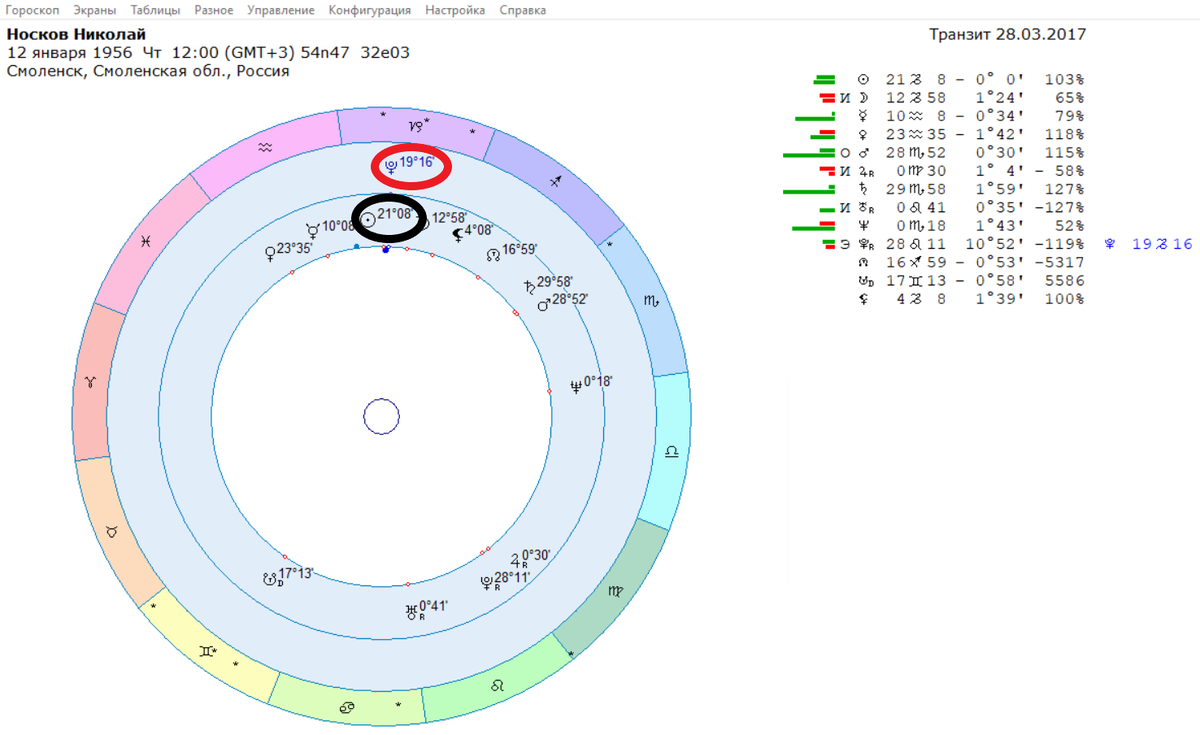Click the Aquarius sign glyph on the zodiac ring

pyautogui.click(x=264, y=146)
